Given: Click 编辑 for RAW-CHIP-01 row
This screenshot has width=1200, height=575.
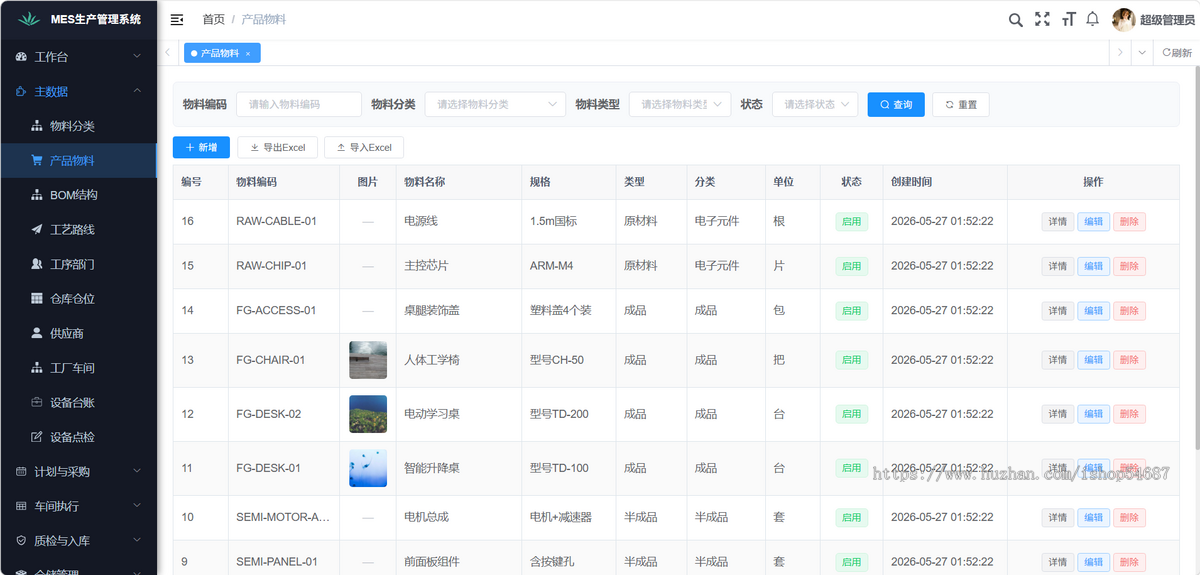Looking at the screenshot, I should tap(1094, 266).
